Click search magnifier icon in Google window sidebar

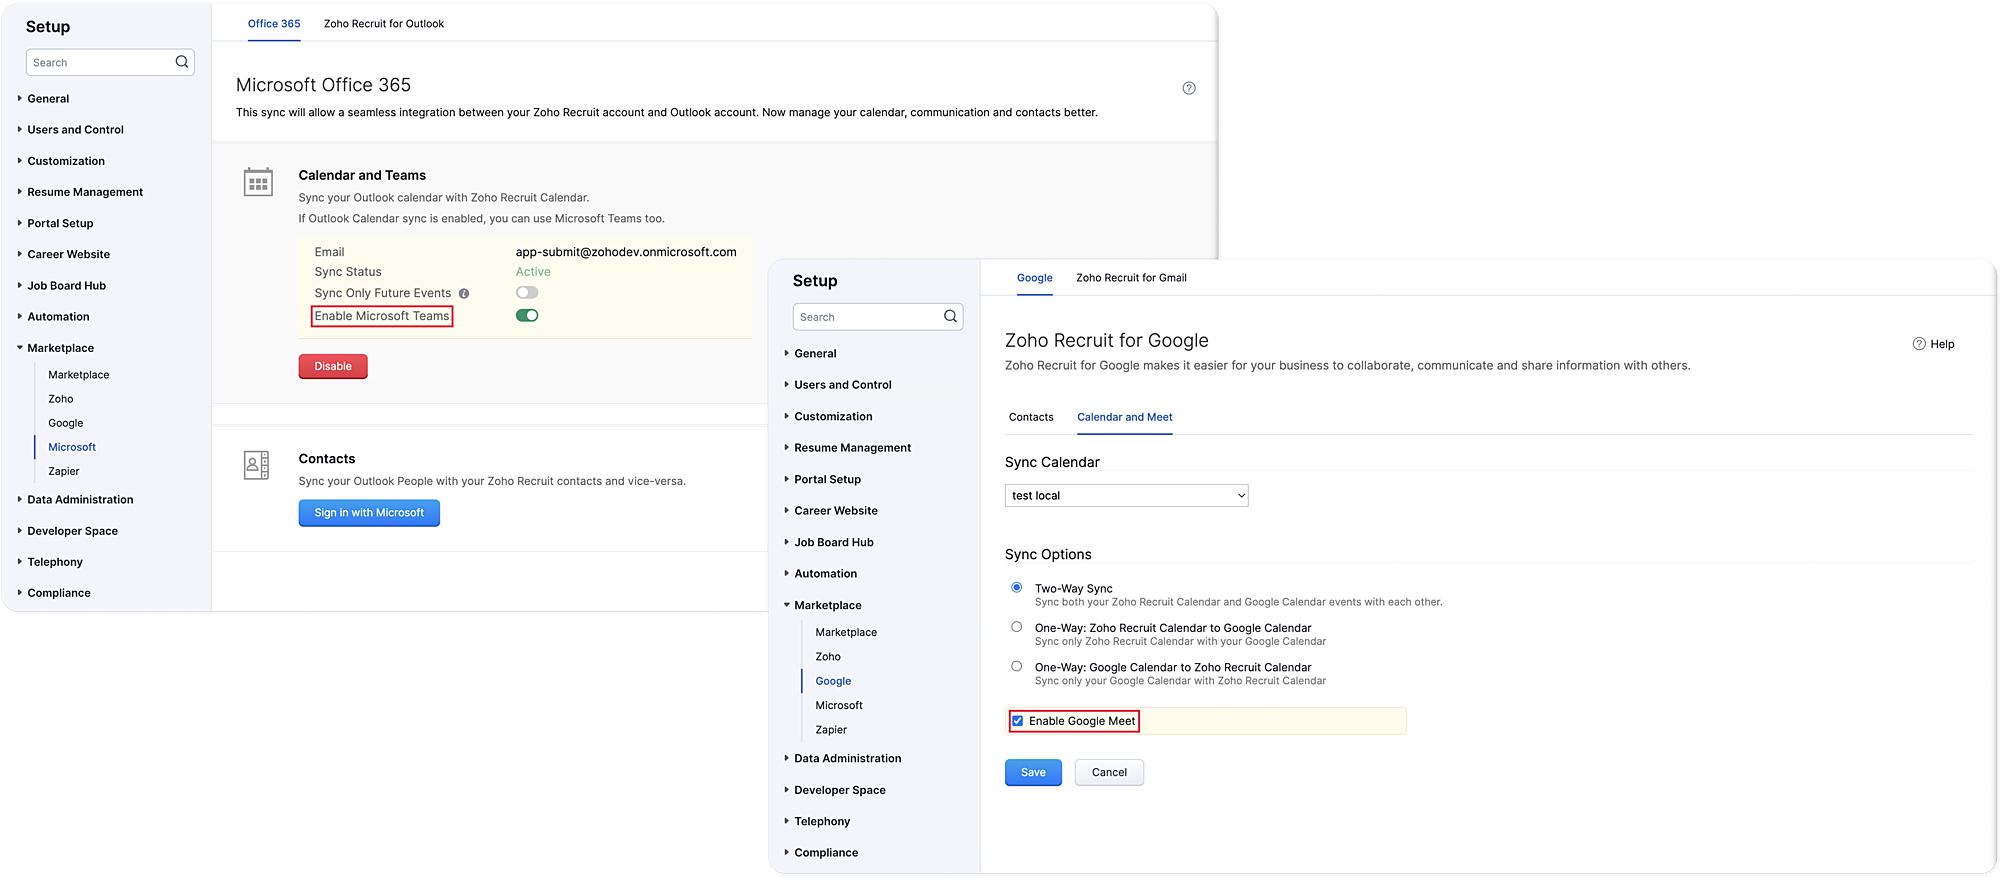coord(950,316)
